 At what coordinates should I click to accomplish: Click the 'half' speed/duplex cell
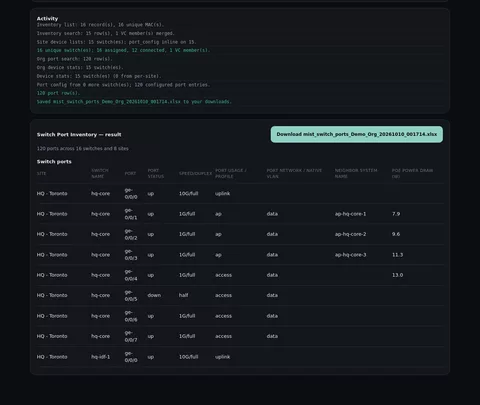coord(183,295)
